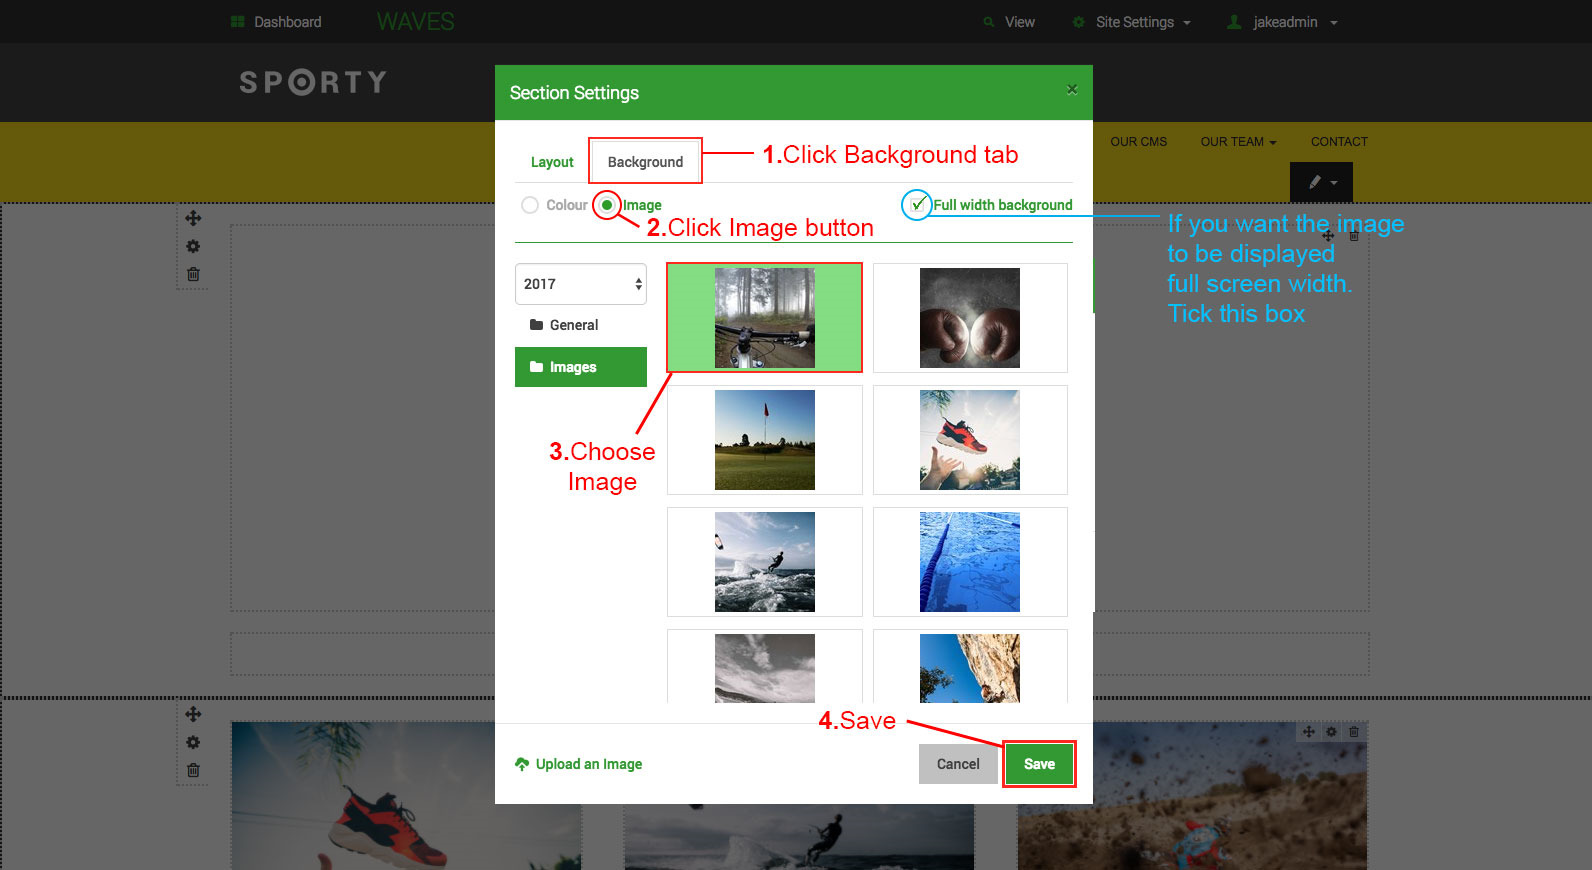The image size is (1592, 870).
Task: Delete the second section with trash icon
Action: 193,770
